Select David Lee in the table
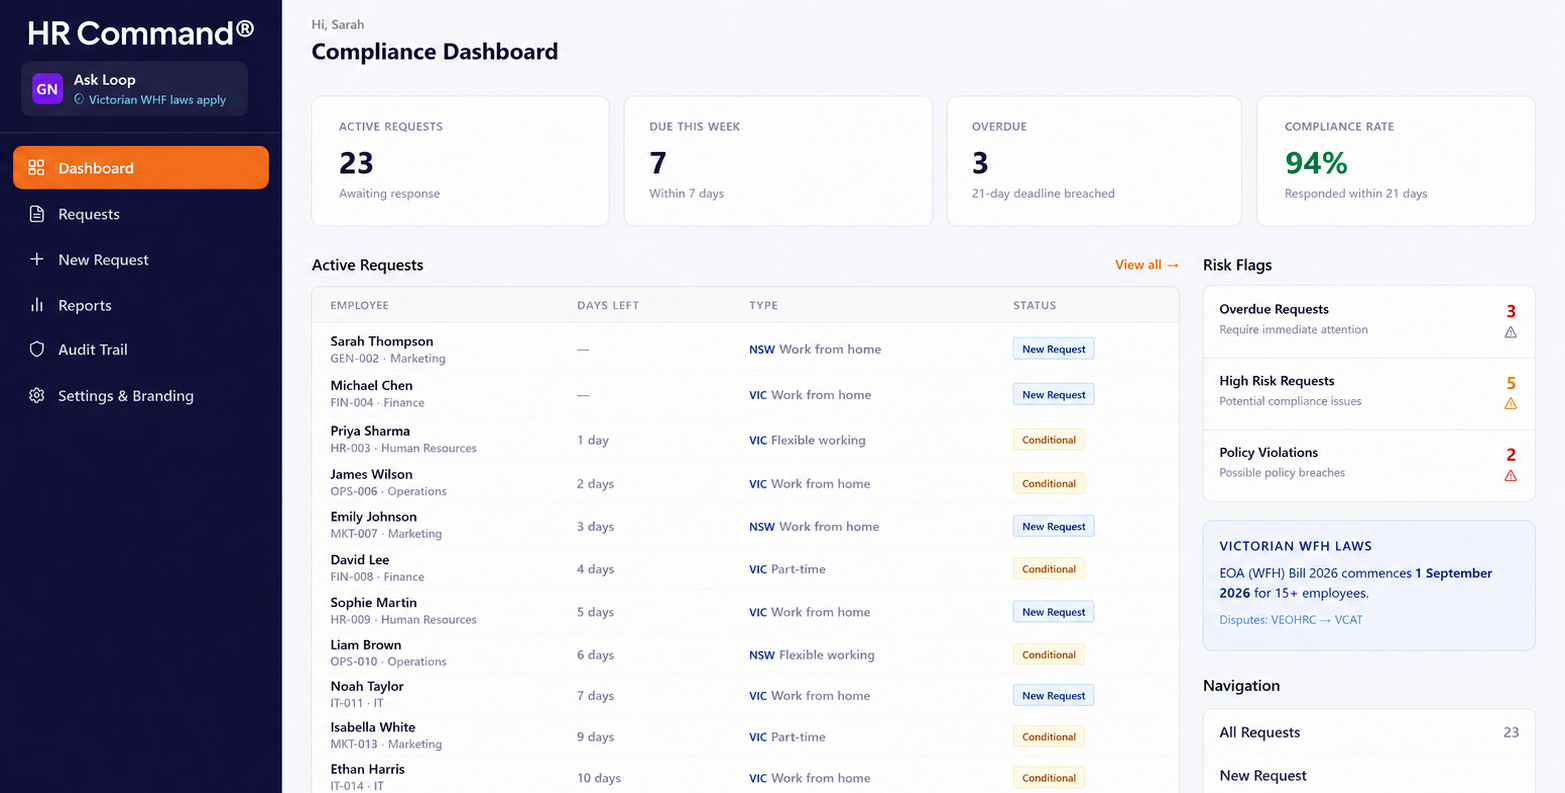 (x=745, y=569)
